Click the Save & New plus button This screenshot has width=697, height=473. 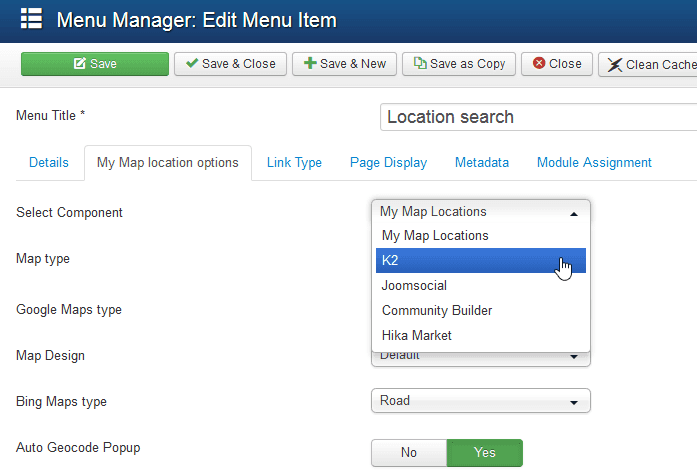point(345,64)
